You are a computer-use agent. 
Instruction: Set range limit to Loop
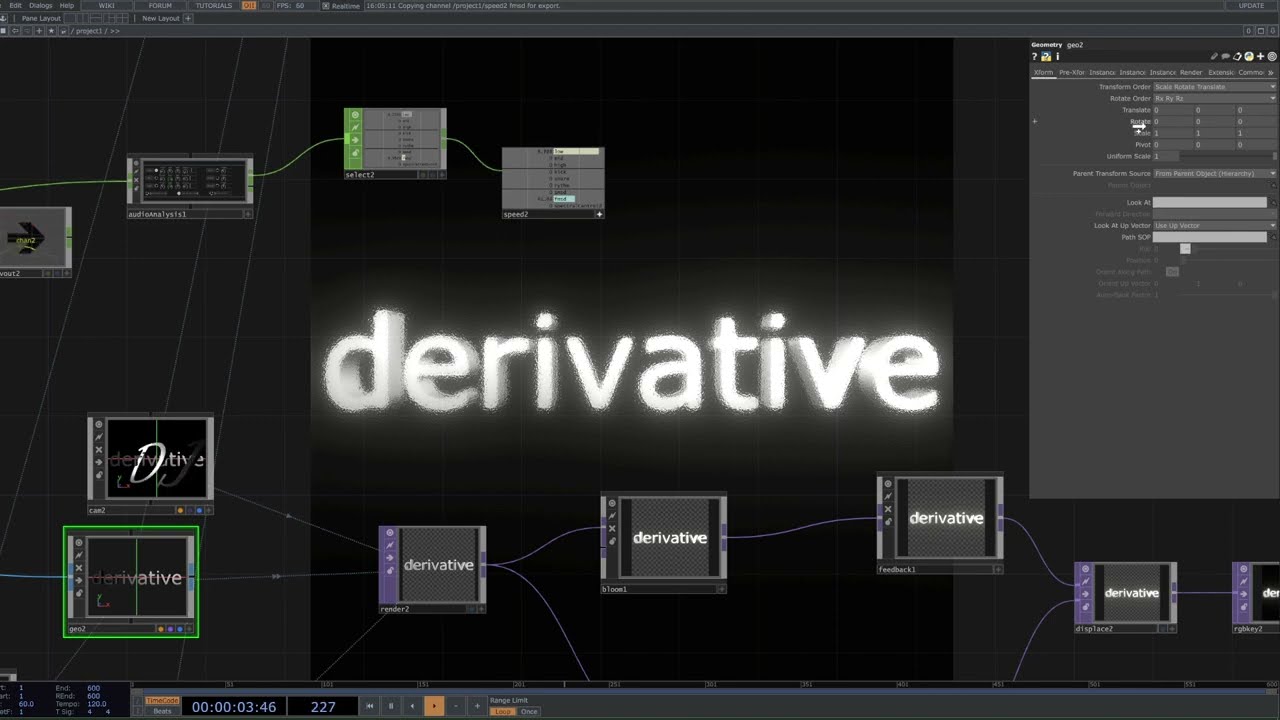(x=503, y=711)
